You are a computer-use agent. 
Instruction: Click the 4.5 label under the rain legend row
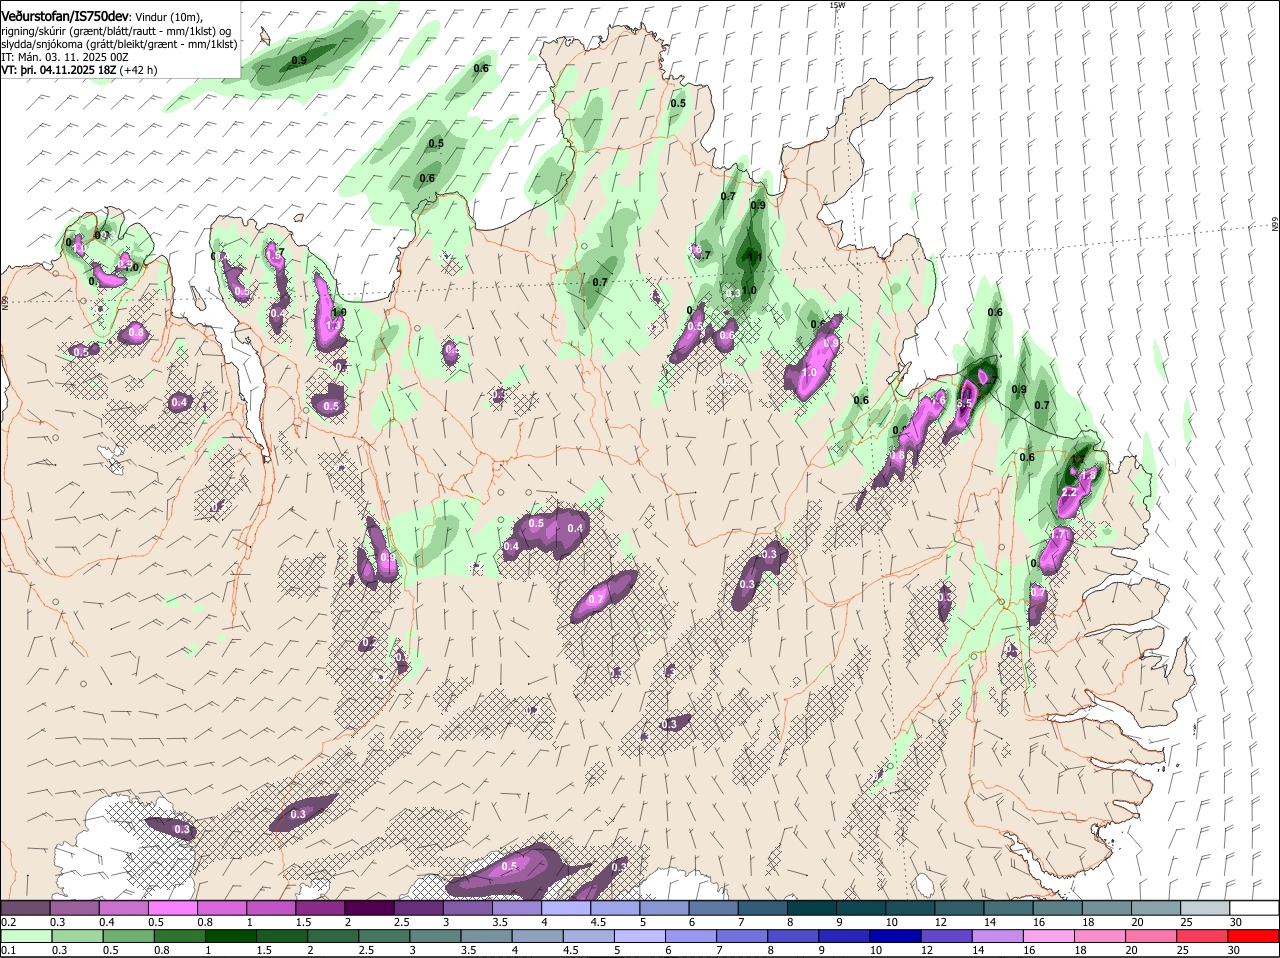(571, 950)
